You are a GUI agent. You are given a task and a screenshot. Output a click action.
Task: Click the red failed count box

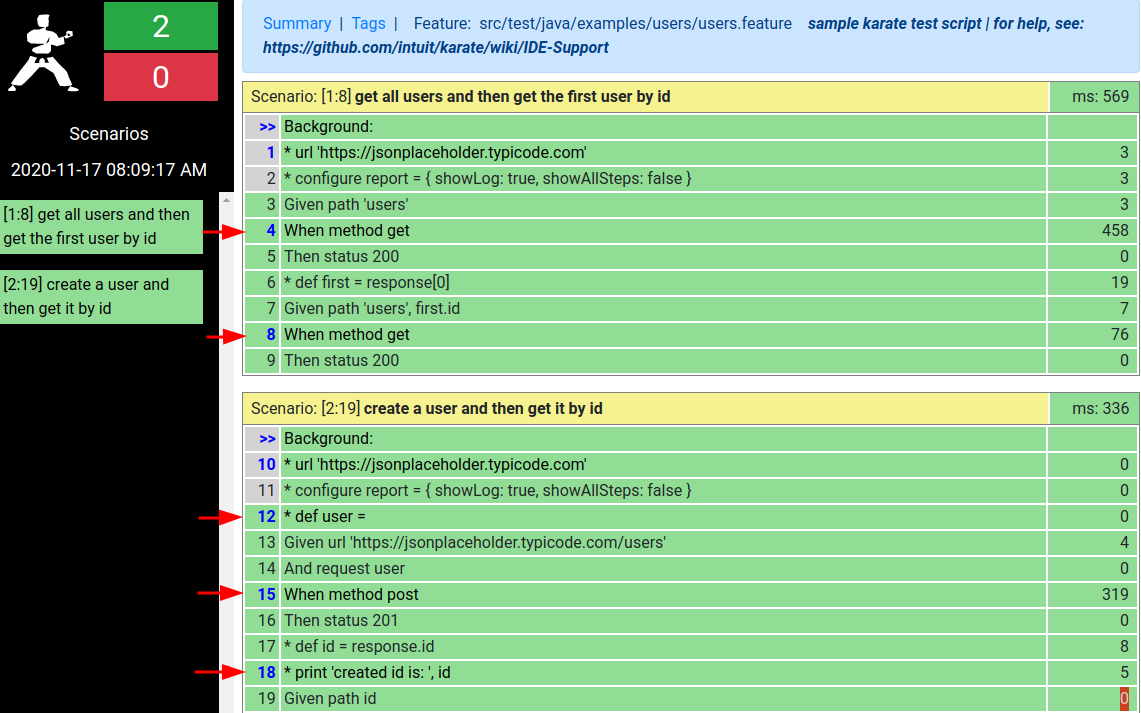(x=161, y=77)
